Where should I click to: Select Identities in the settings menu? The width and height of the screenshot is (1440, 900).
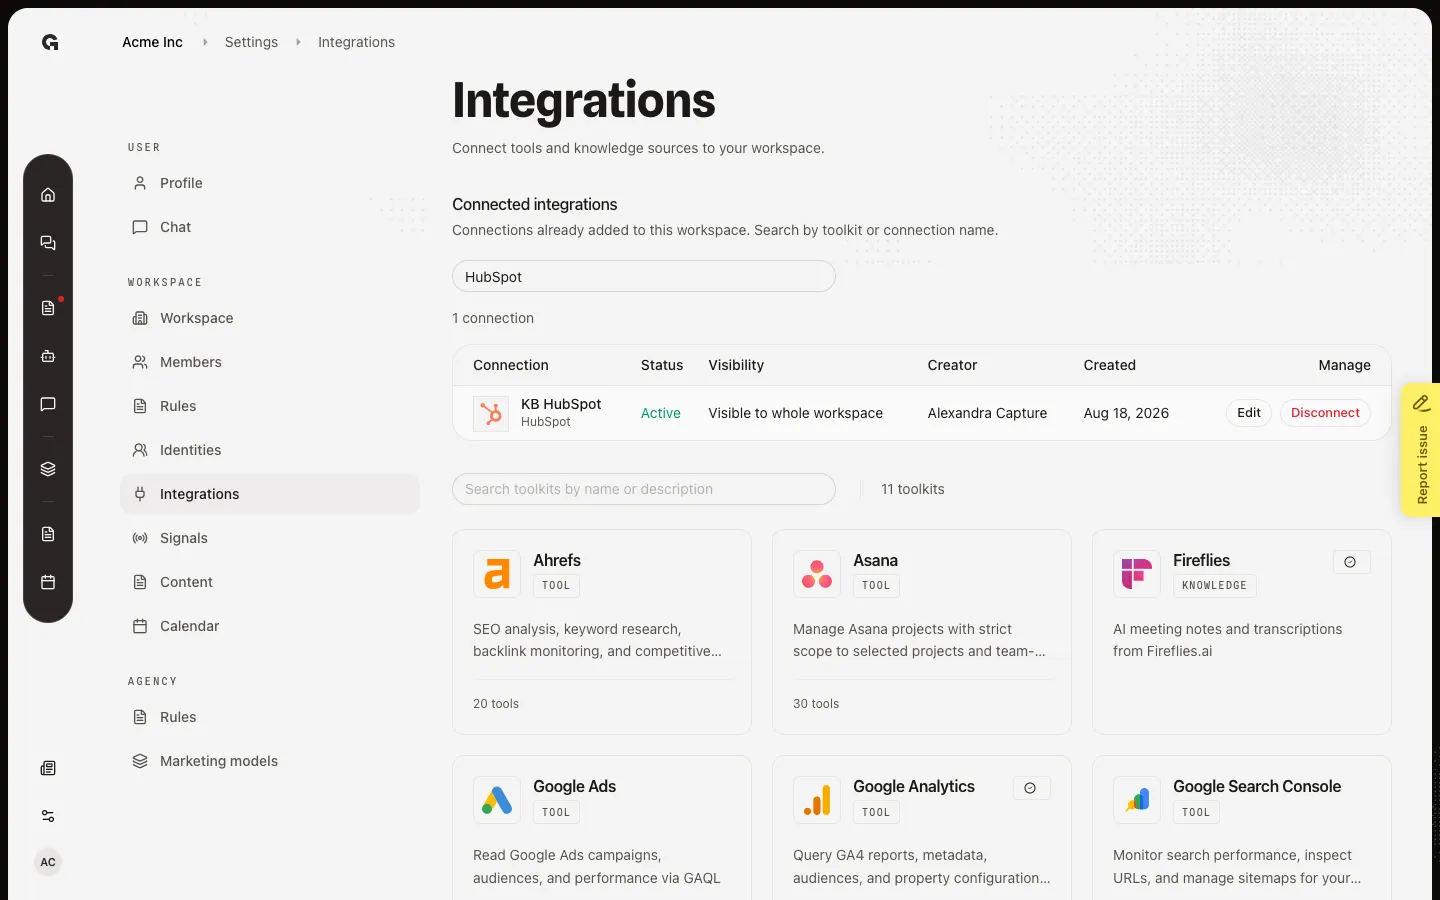[x=270, y=450]
